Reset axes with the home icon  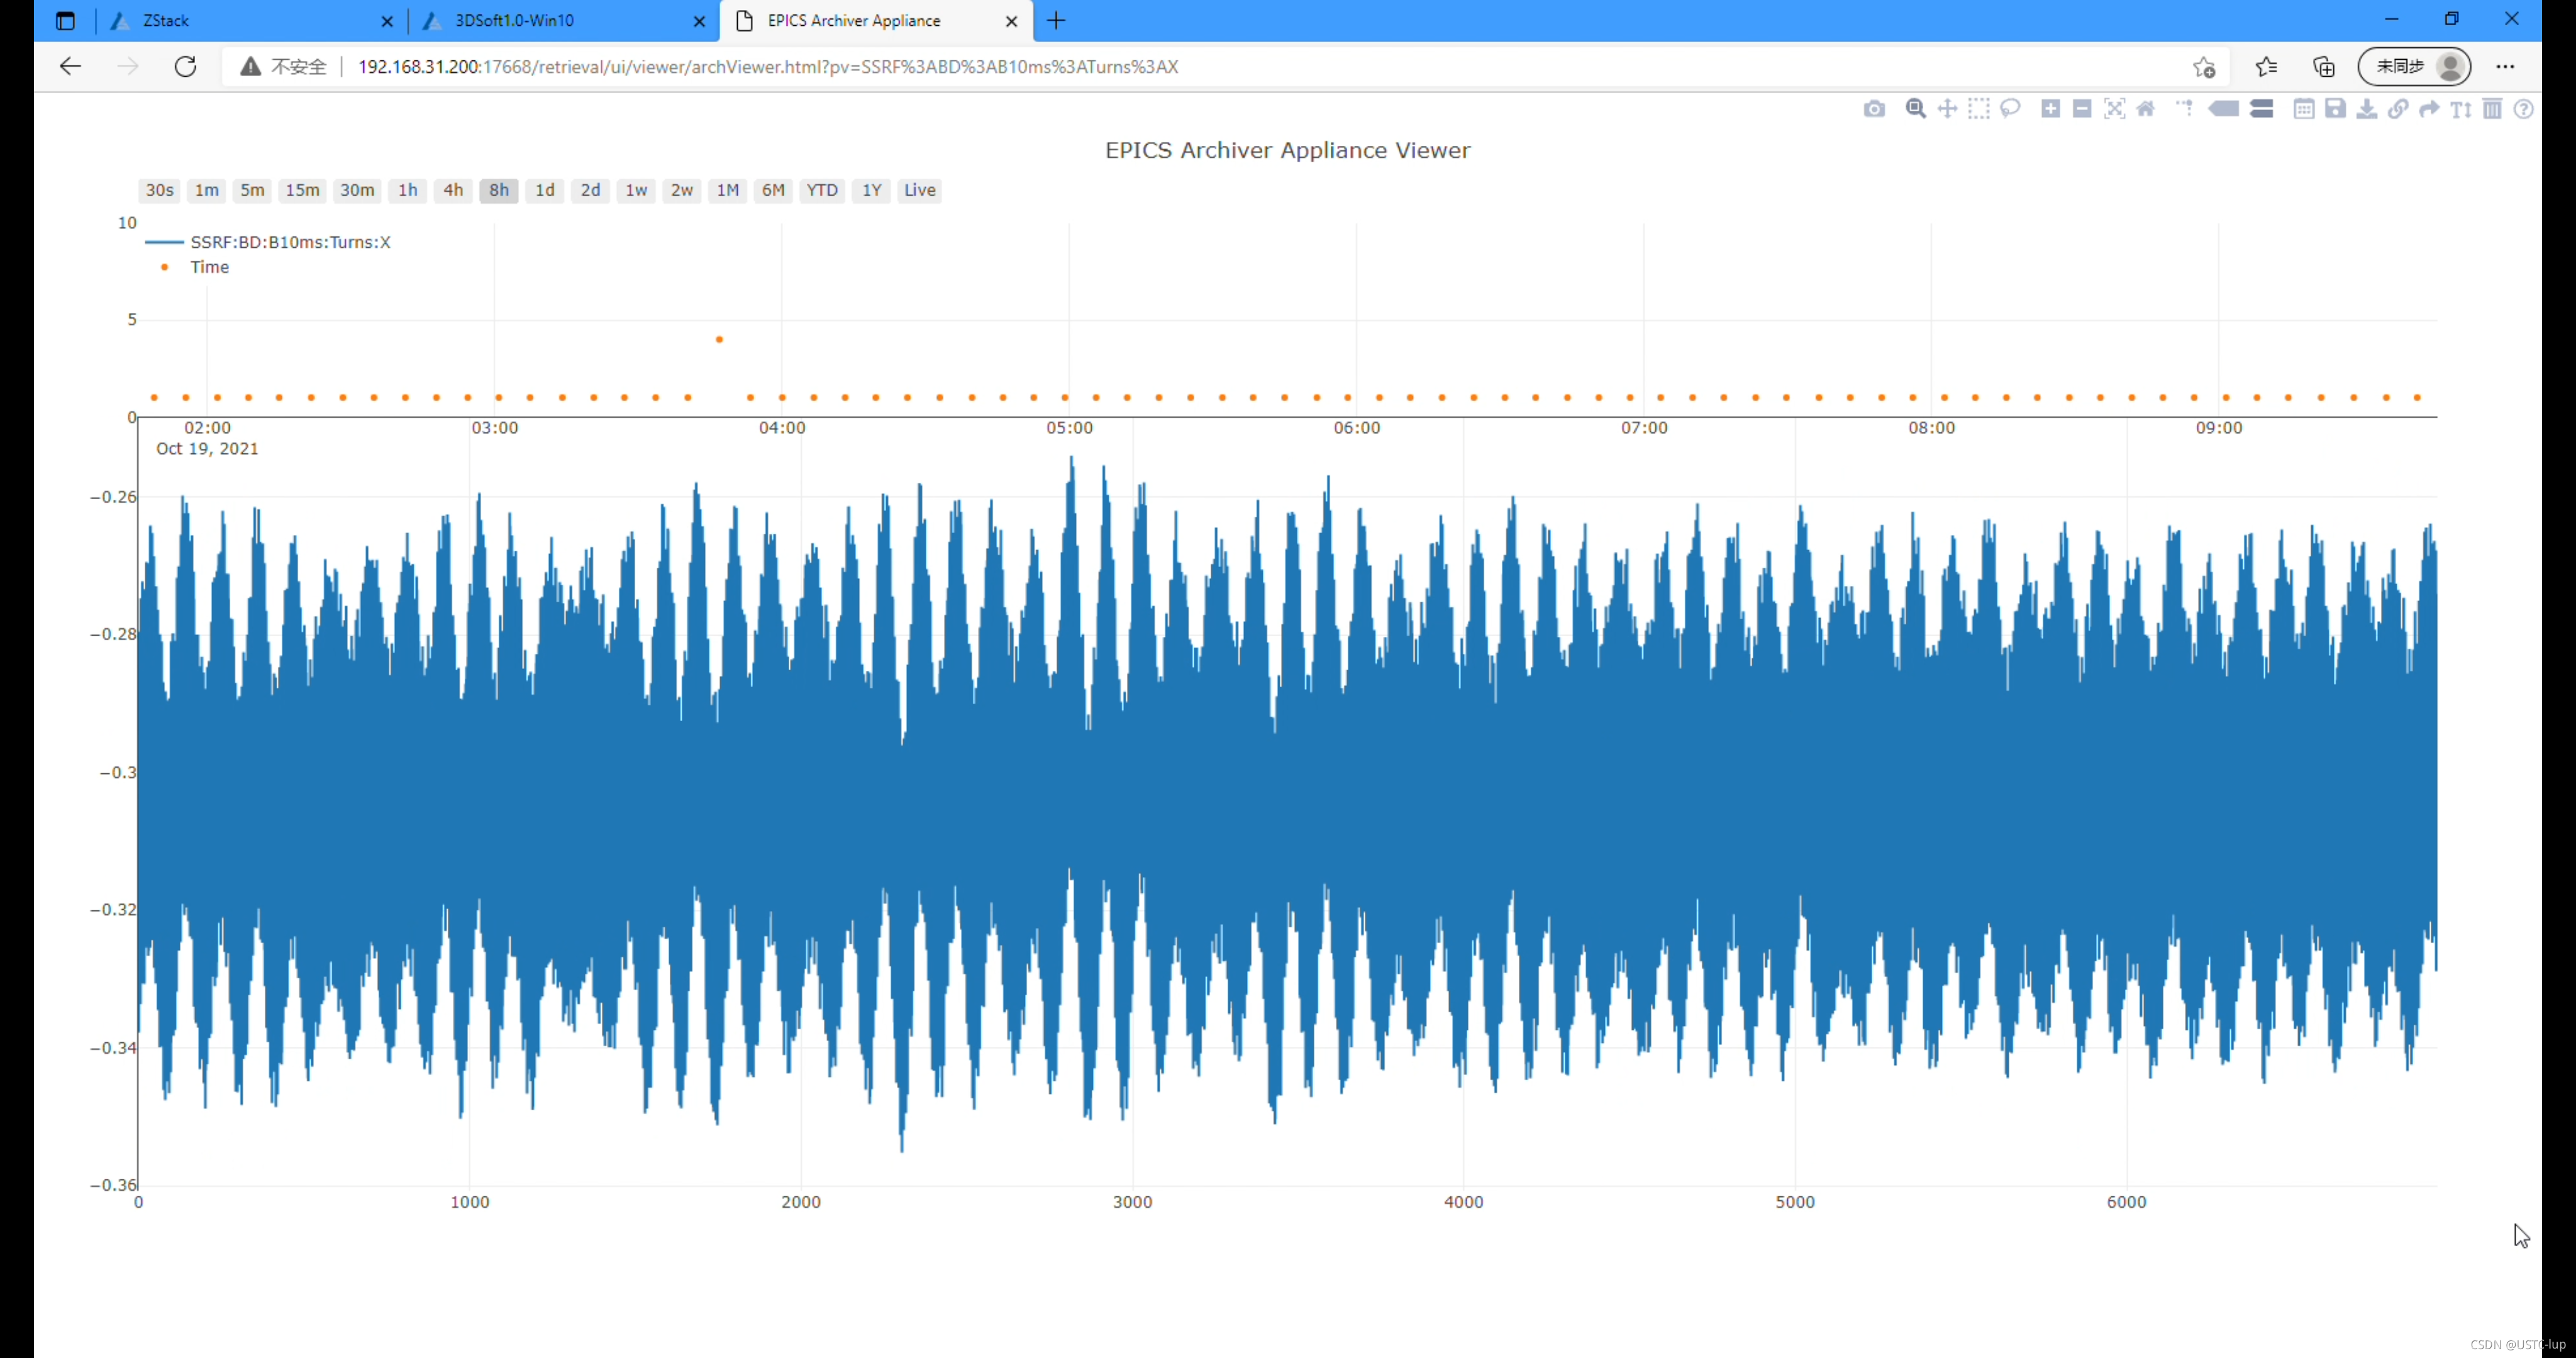coord(2146,109)
